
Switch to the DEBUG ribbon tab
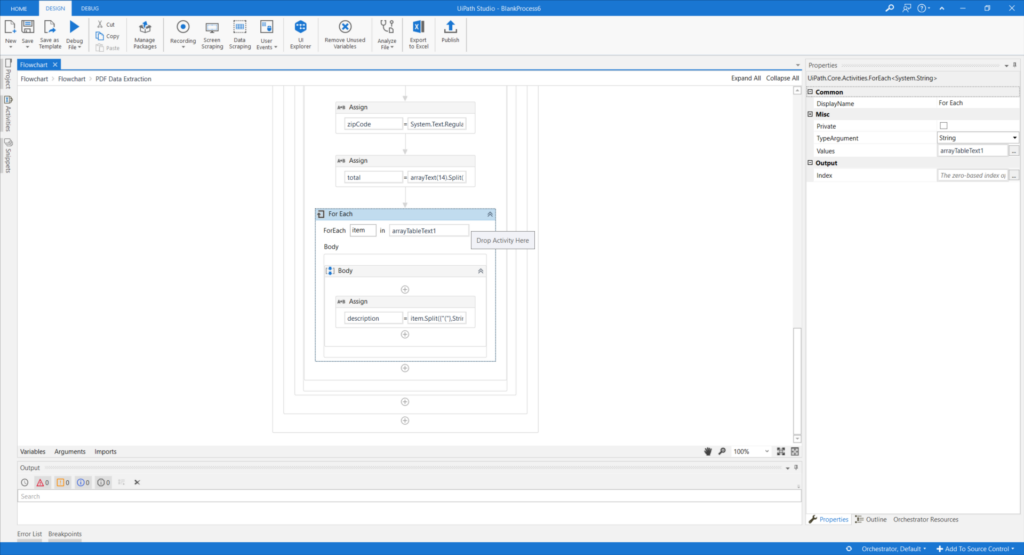[90, 8]
